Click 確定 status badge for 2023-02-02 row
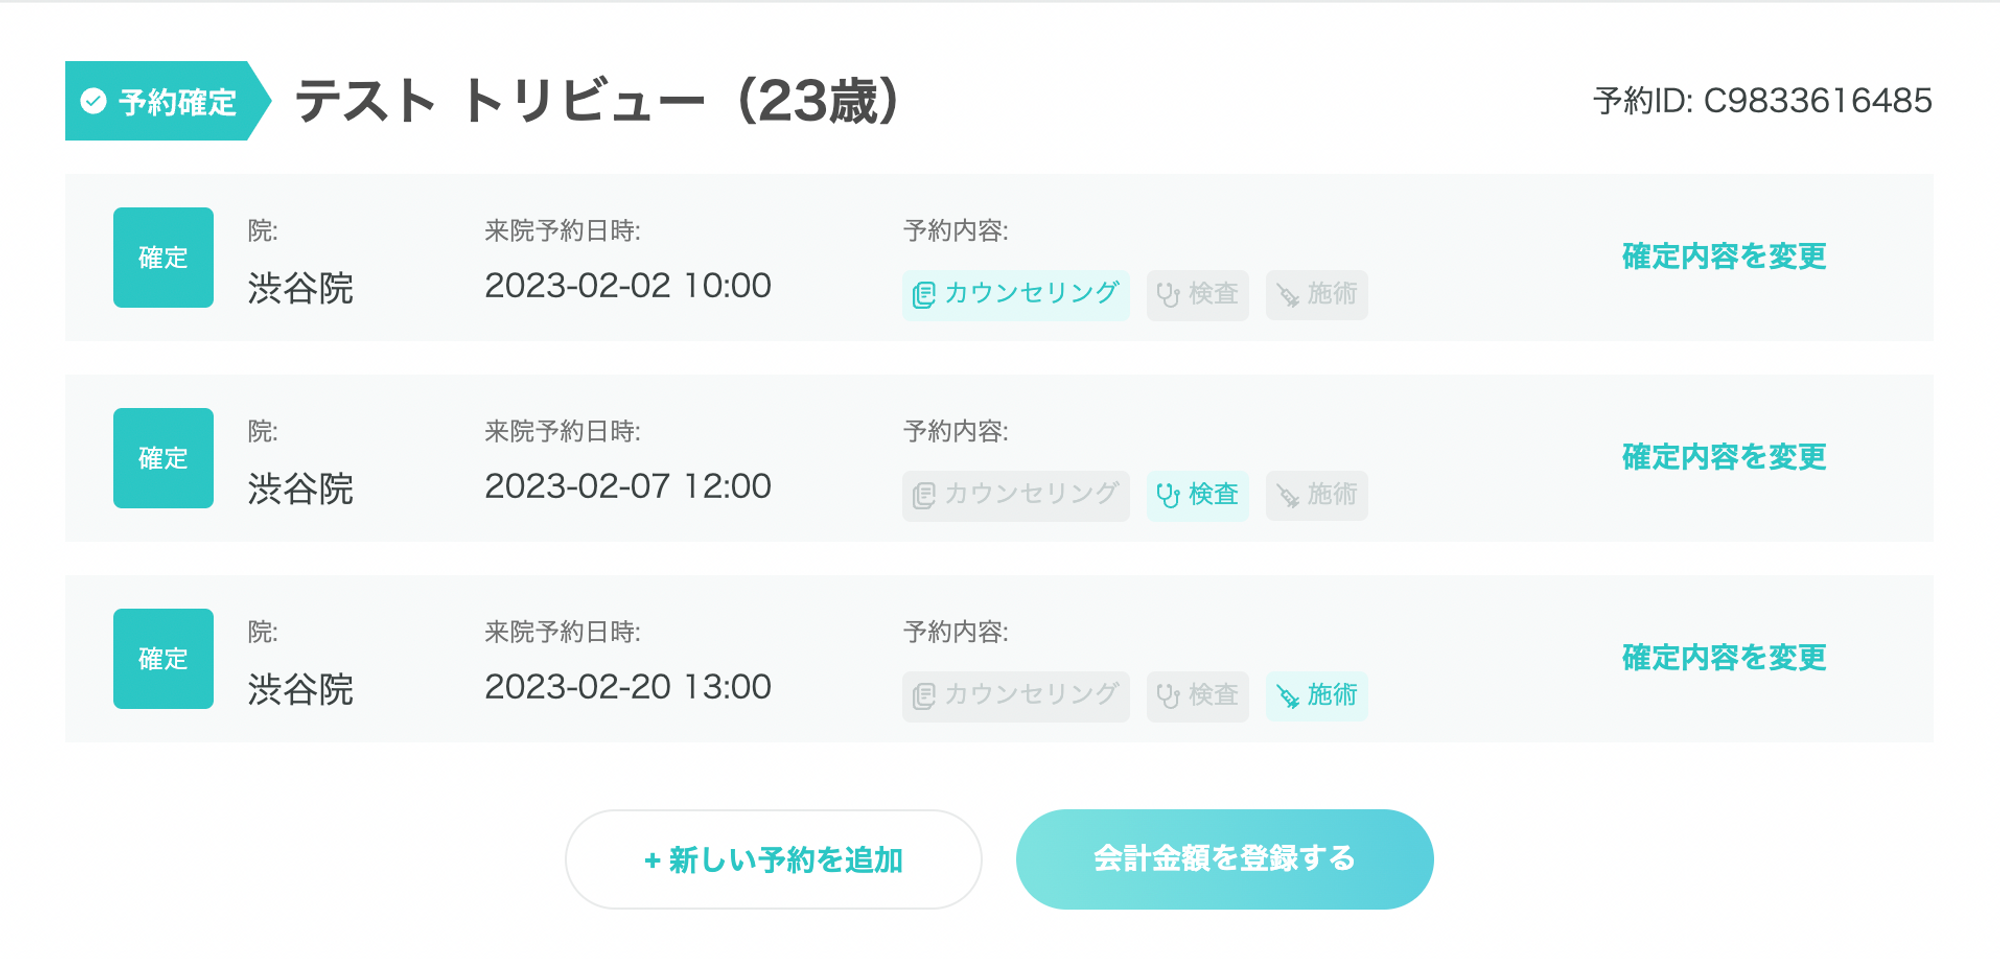 [163, 257]
